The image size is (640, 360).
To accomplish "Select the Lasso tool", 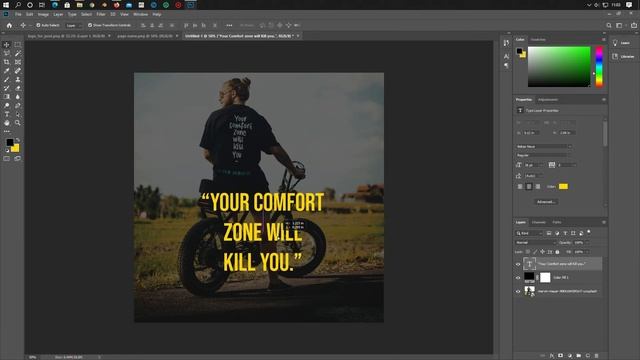I will [7, 53].
